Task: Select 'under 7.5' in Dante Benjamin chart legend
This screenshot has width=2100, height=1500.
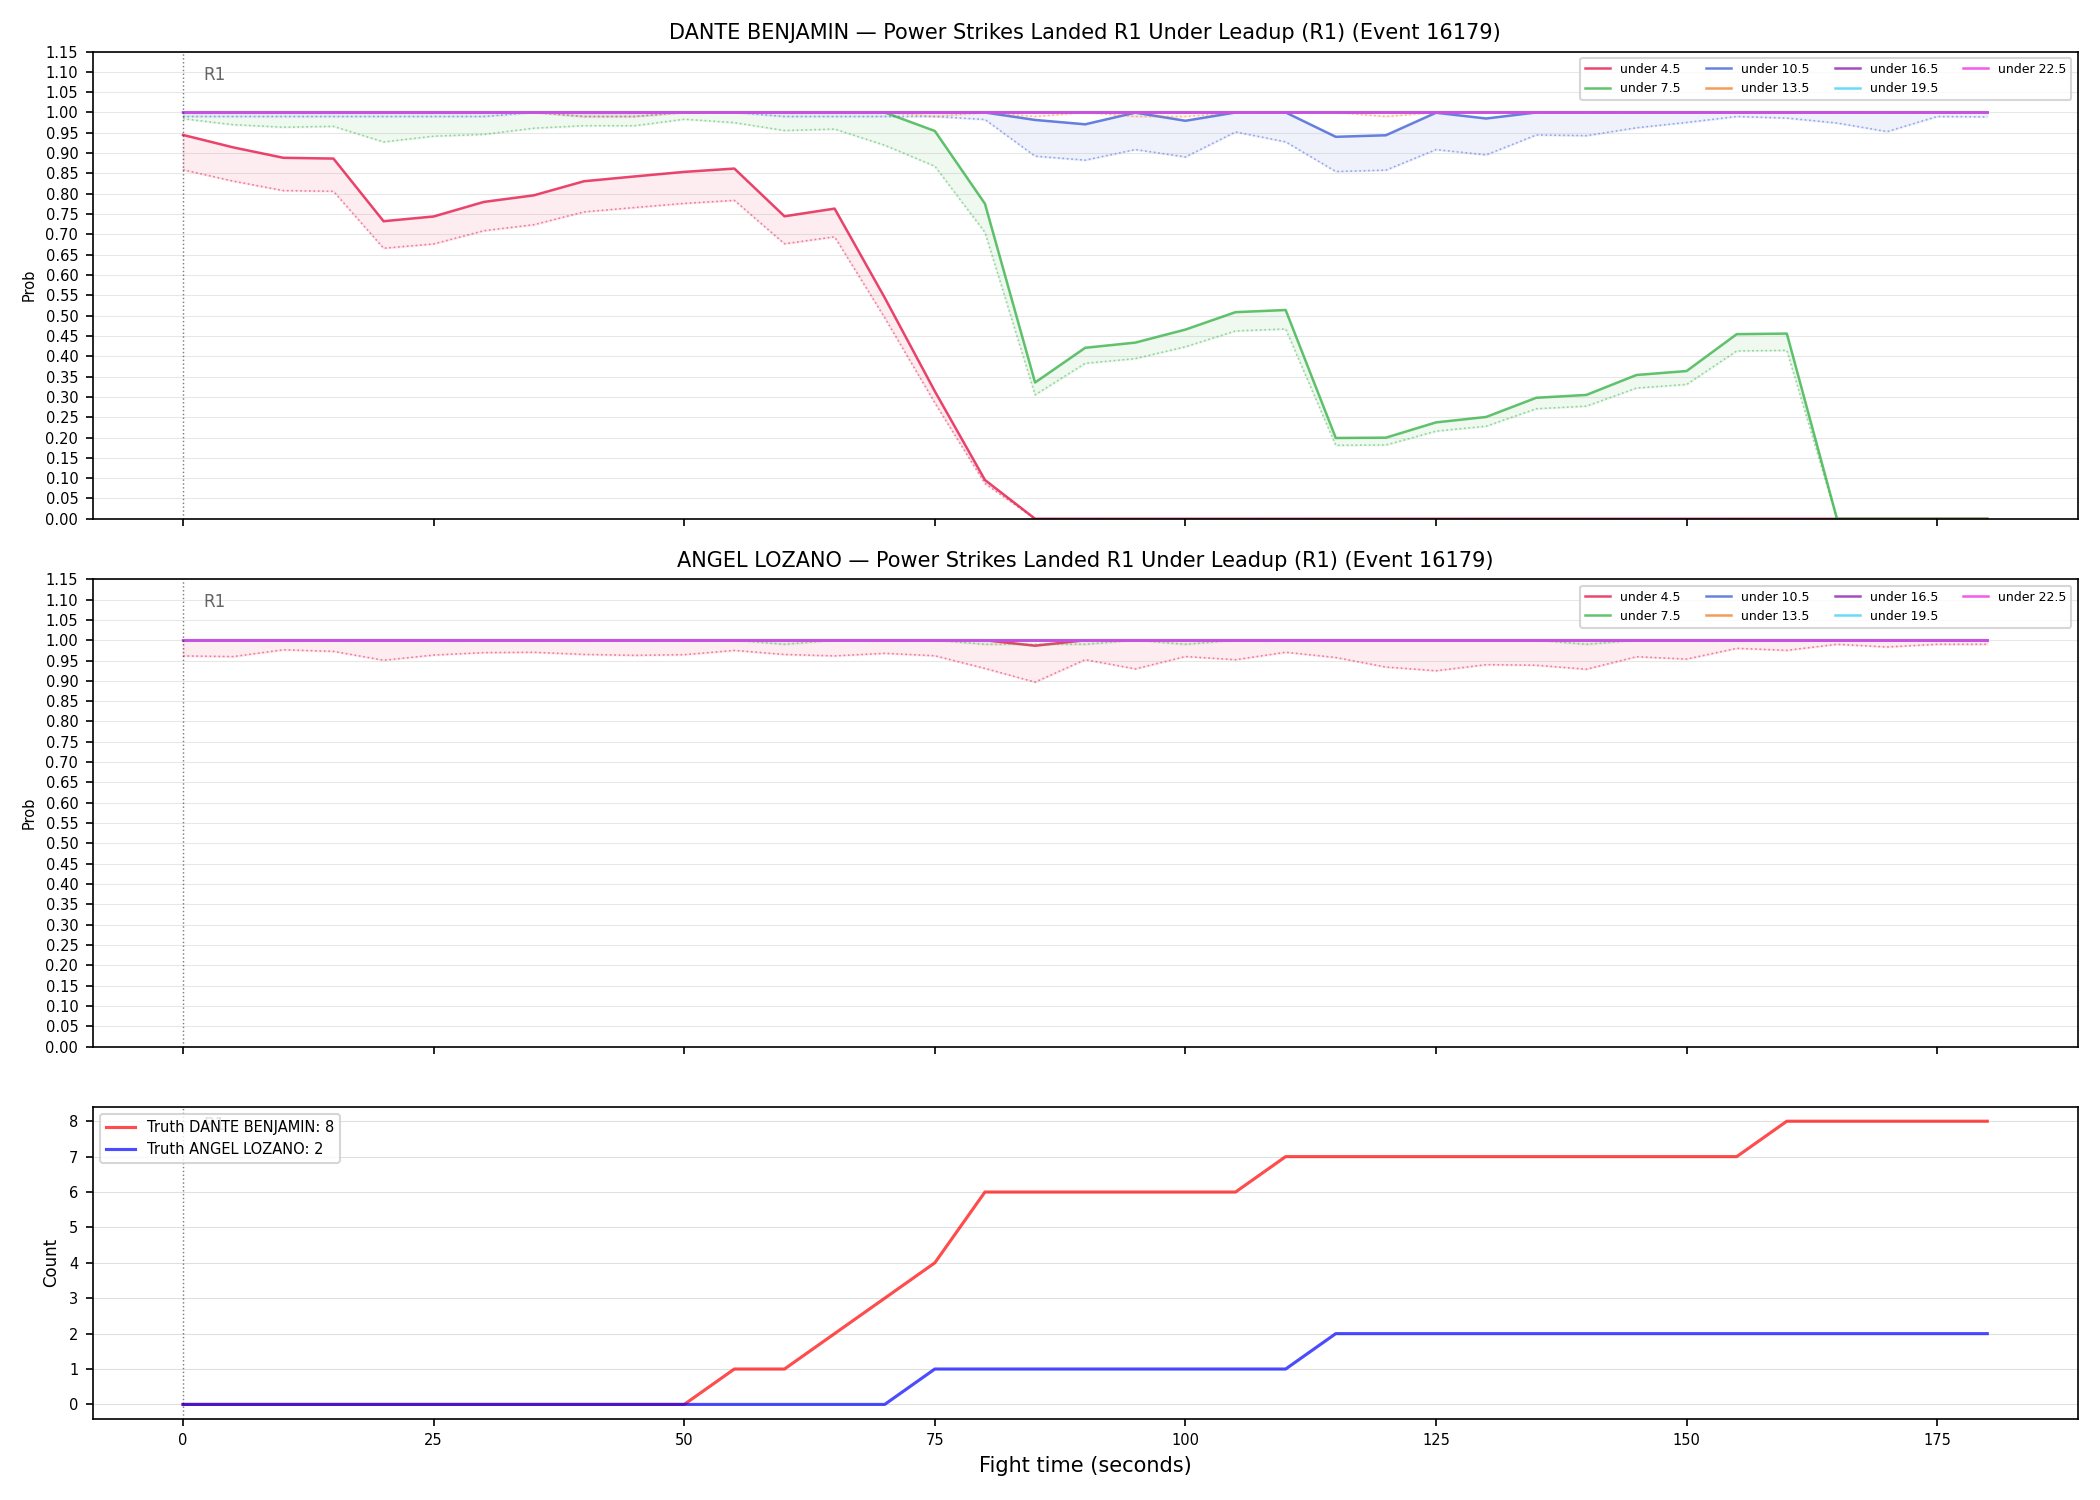Action: pyautogui.click(x=1633, y=88)
